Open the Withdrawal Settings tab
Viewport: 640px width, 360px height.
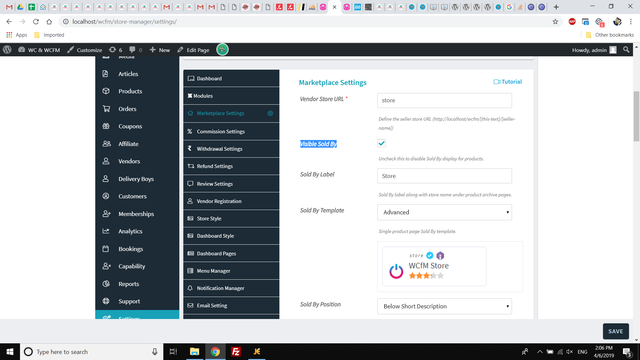pos(231,149)
